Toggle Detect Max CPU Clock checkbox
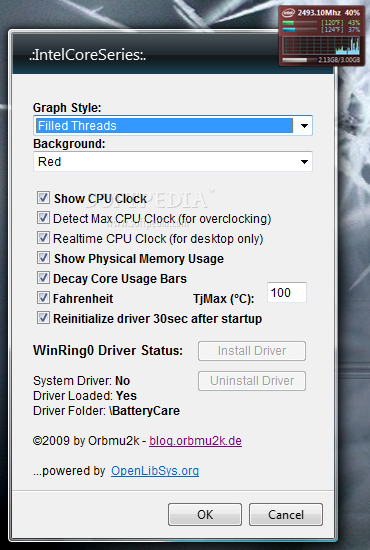Screen dimensions: 370x550 43,217
